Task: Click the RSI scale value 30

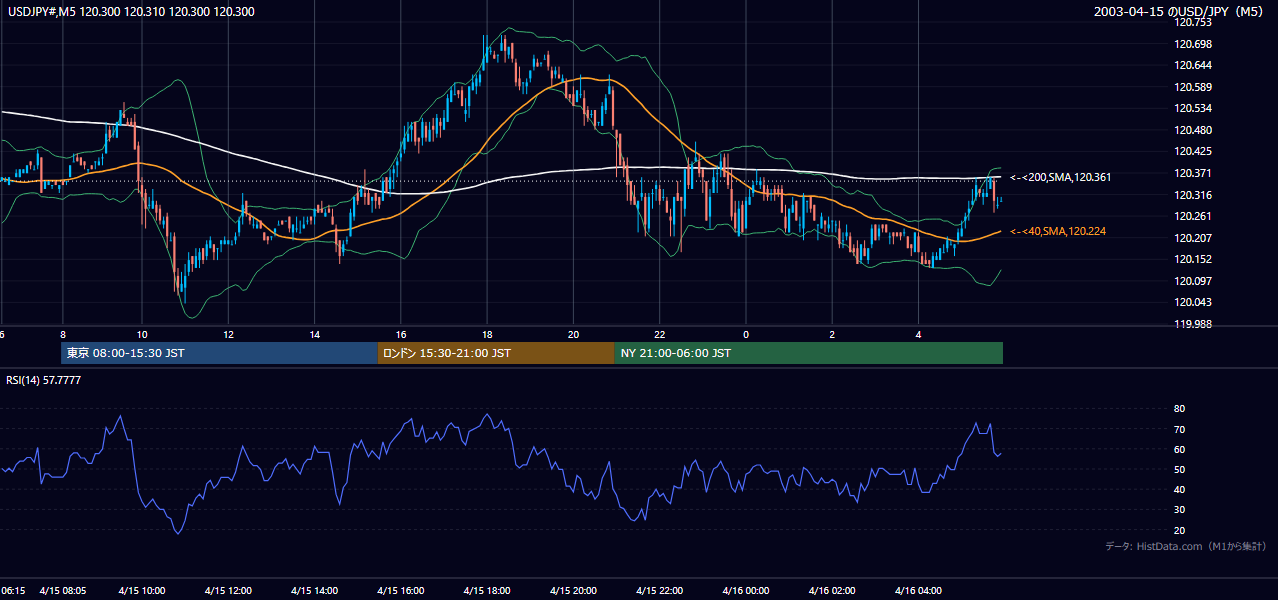Action: coord(1180,510)
